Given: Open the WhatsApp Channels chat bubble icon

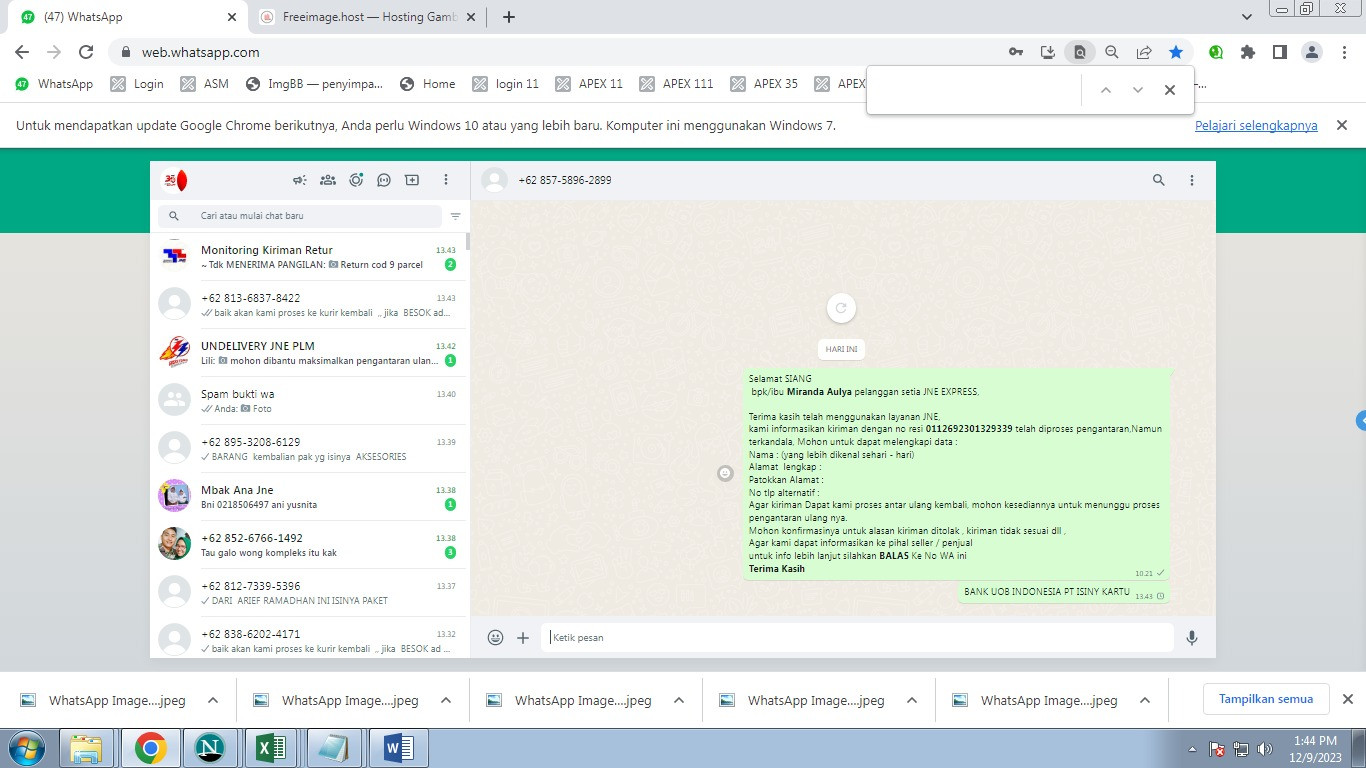Looking at the screenshot, I should click(x=384, y=180).
